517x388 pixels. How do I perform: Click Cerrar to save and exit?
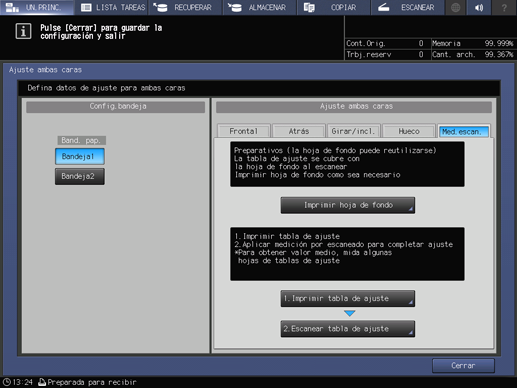pos(463,366)
